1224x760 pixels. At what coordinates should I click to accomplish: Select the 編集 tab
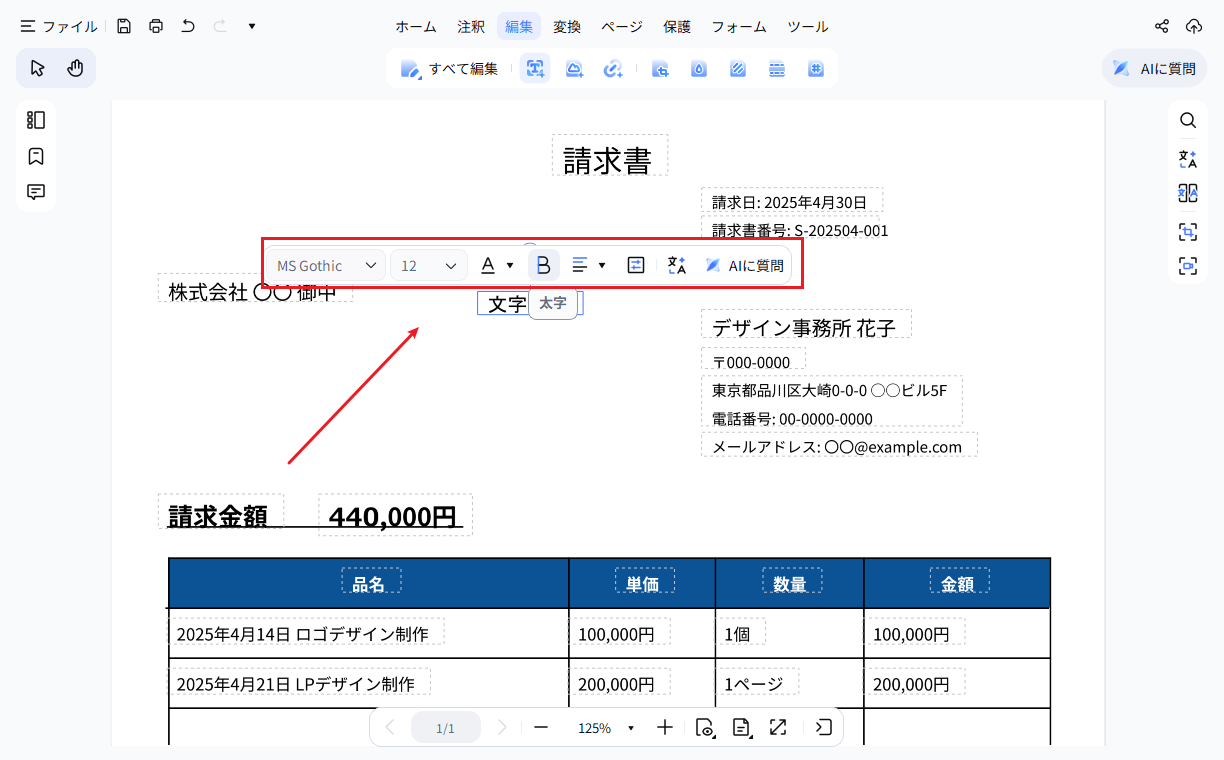[519, 27]
